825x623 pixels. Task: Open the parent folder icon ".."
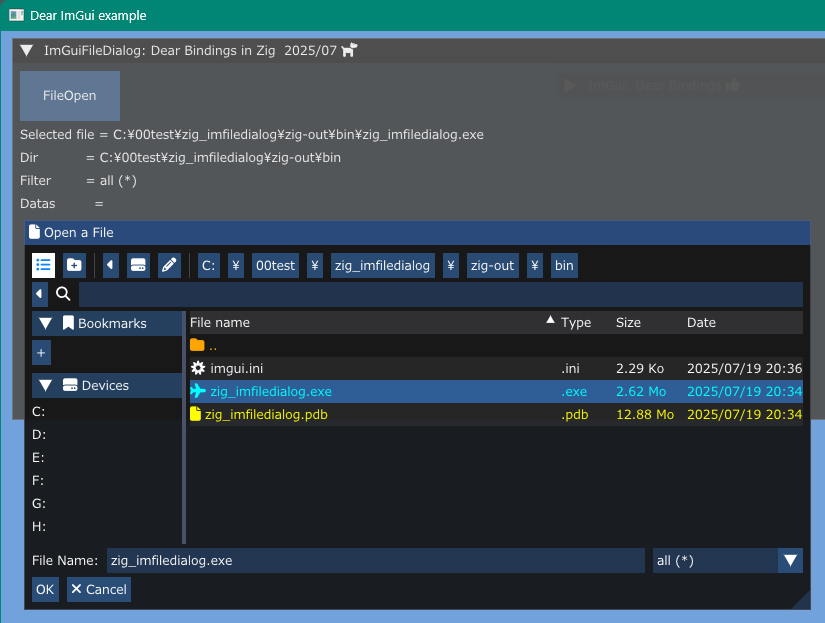point(197,345)
